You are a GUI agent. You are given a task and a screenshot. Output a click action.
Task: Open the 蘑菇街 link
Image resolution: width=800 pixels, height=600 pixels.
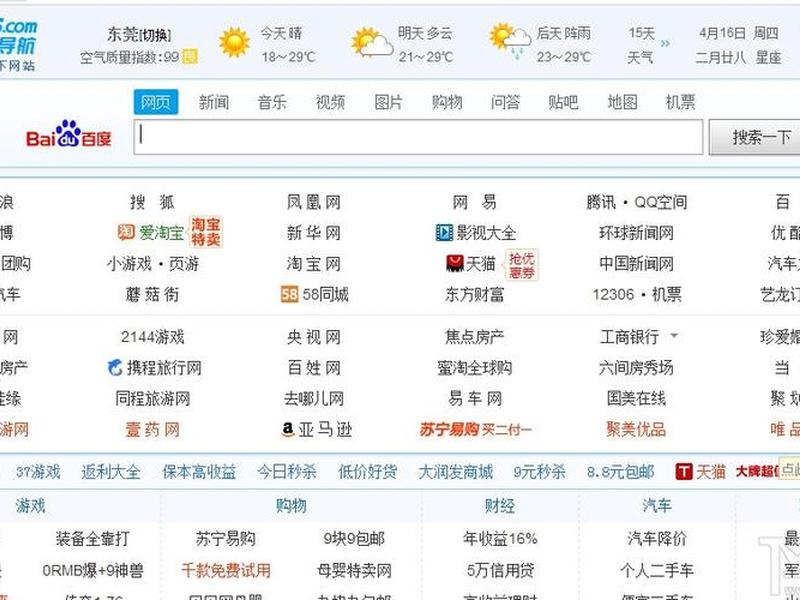pos(152,294)
